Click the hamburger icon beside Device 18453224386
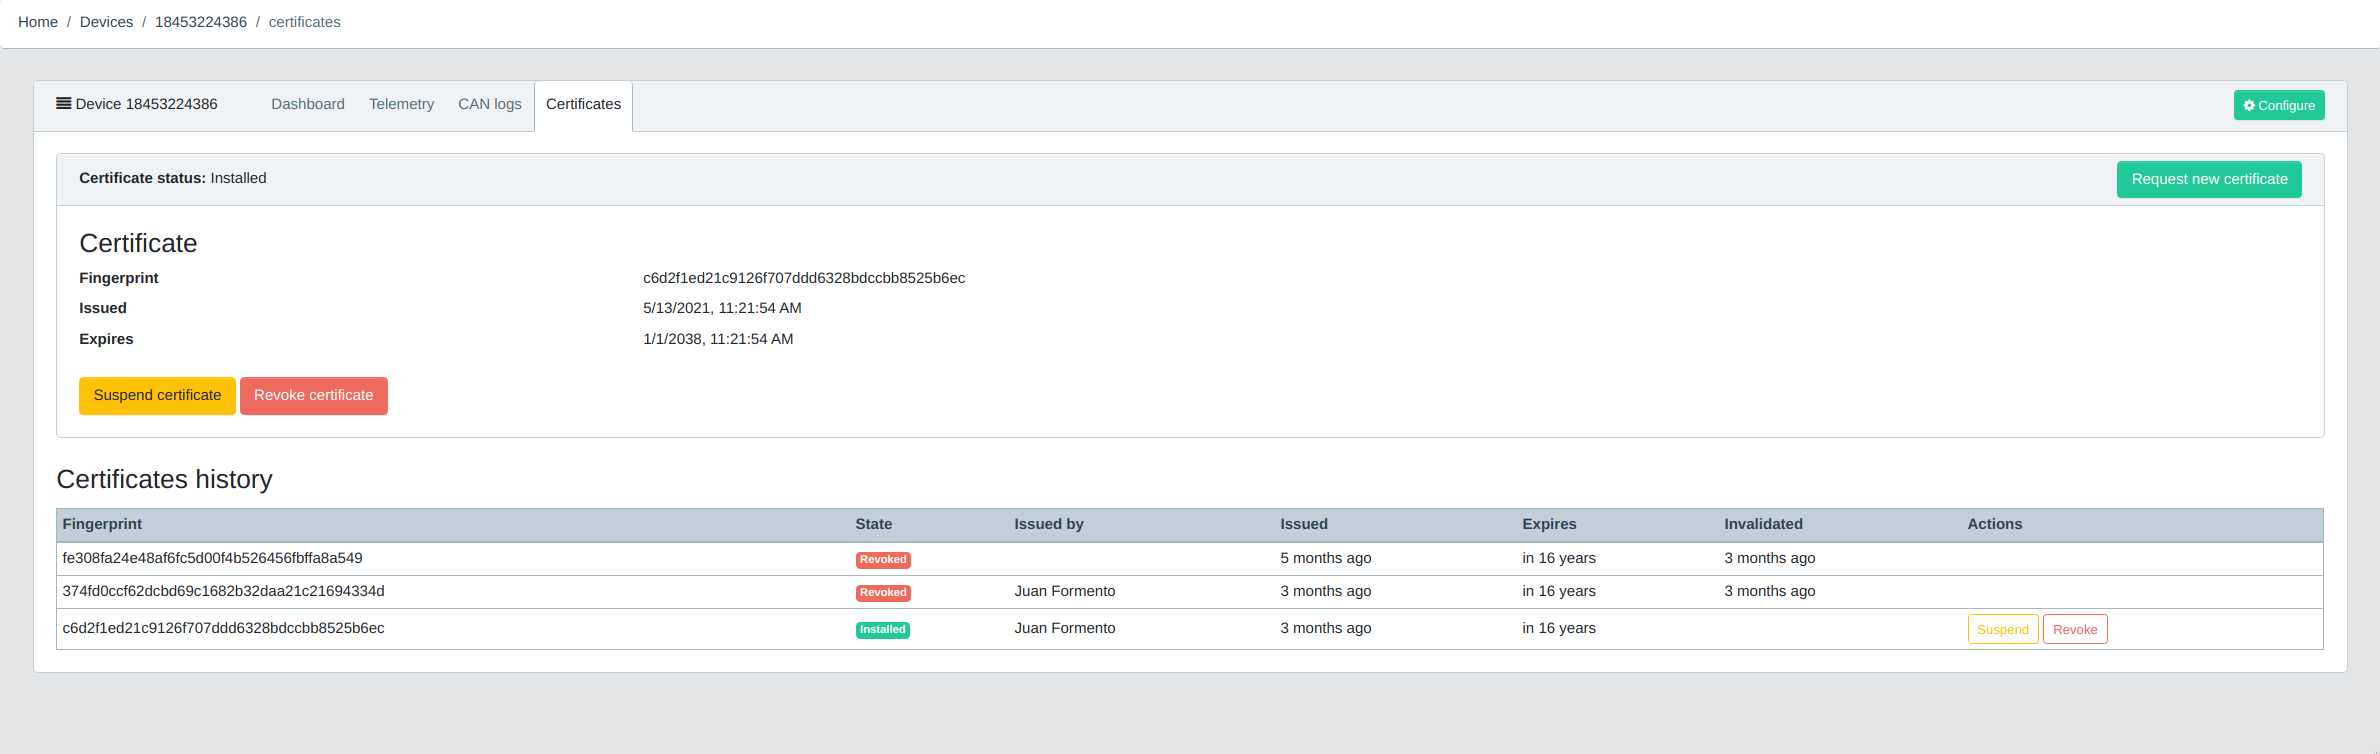Image resolution: width=2380 pixels, height=754 pixels. pyautogui.click(x=63, y=104)
